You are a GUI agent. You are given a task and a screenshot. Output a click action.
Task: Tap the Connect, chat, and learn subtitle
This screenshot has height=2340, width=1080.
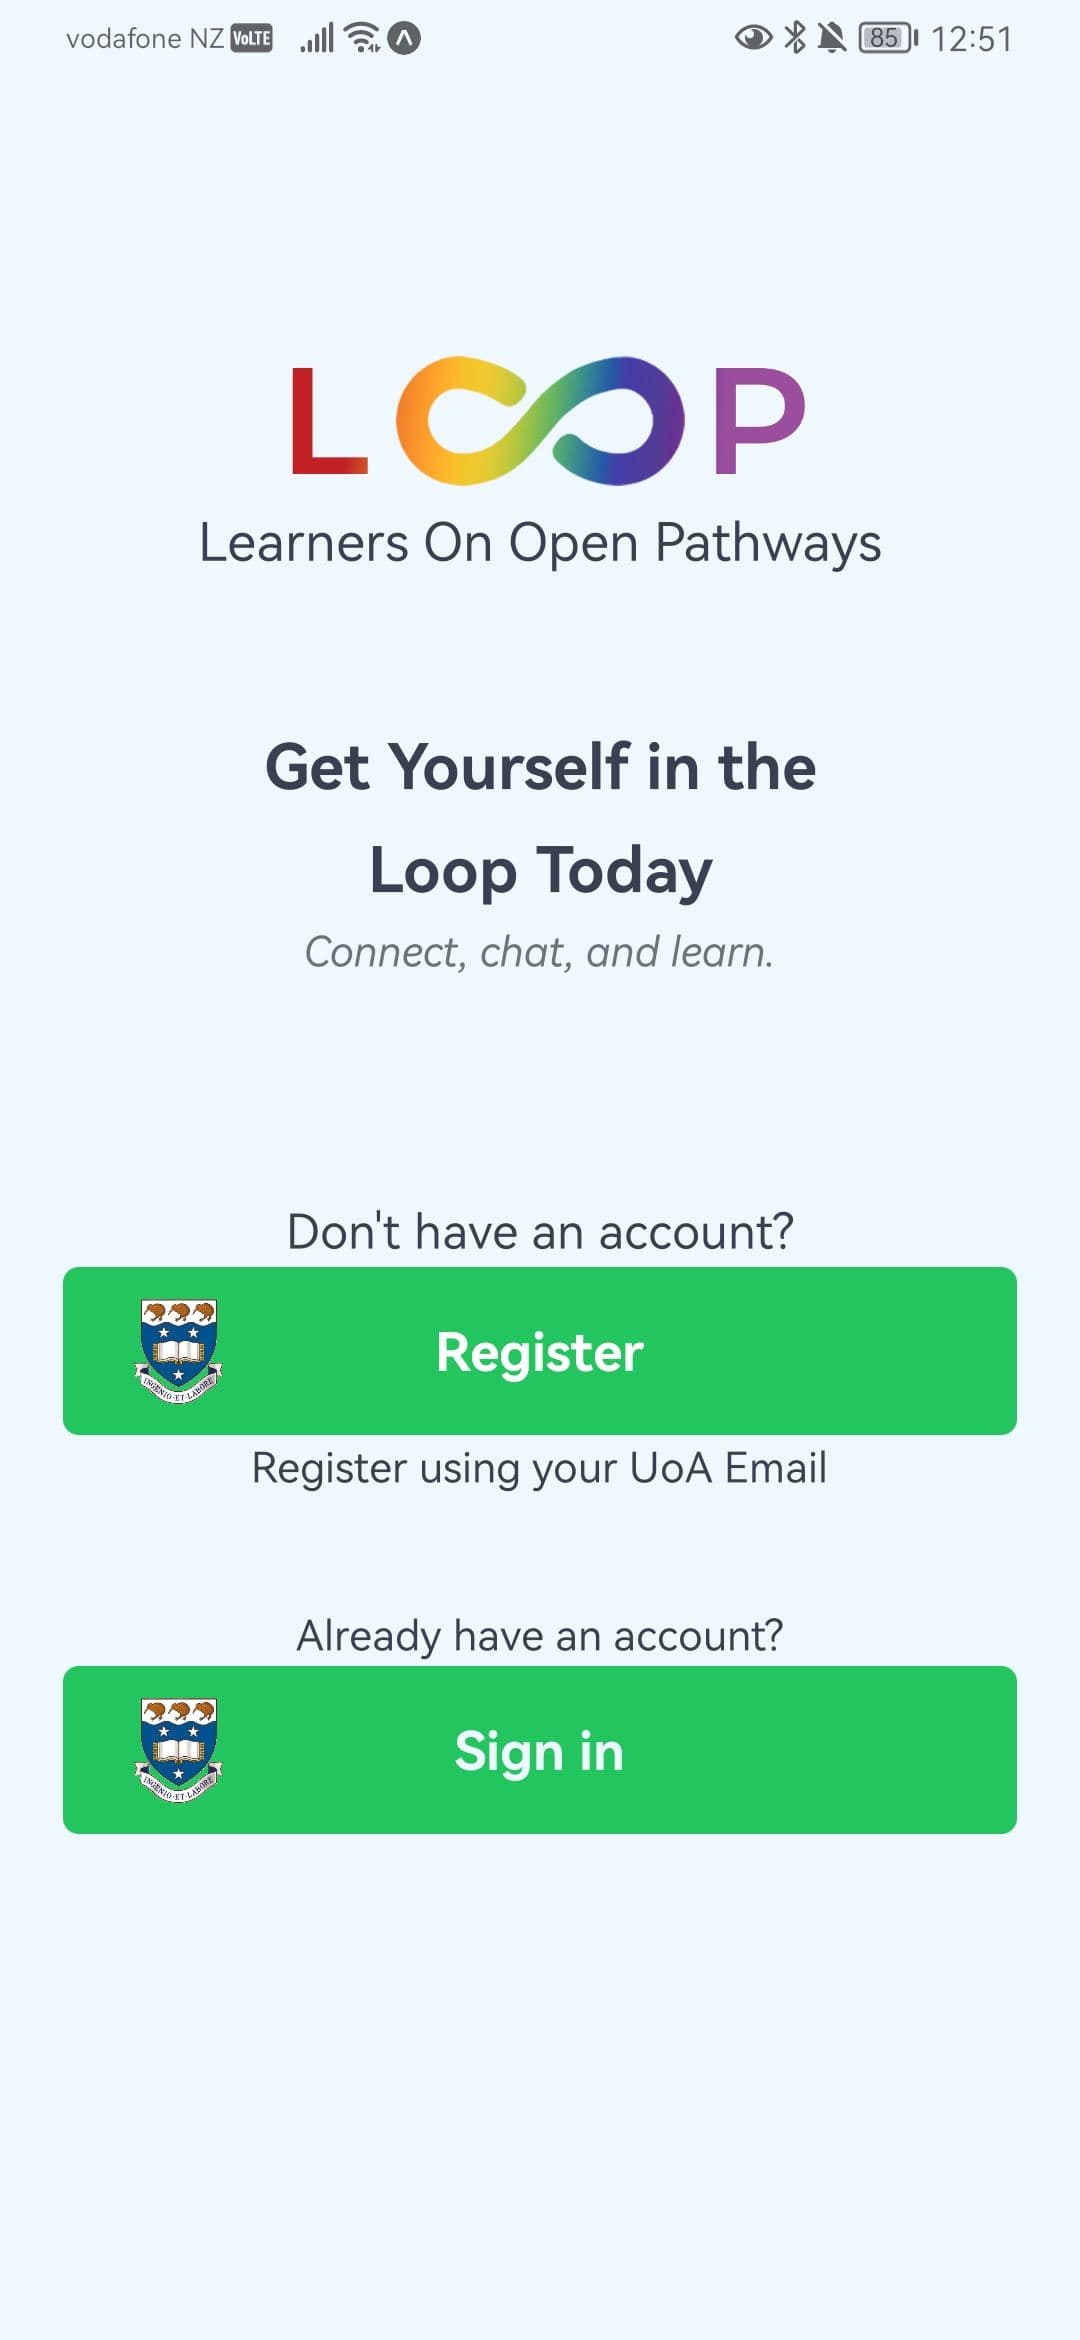point(539,952)
